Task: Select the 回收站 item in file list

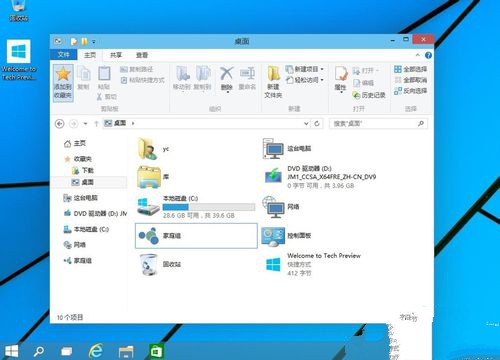Action: [160, 264]
